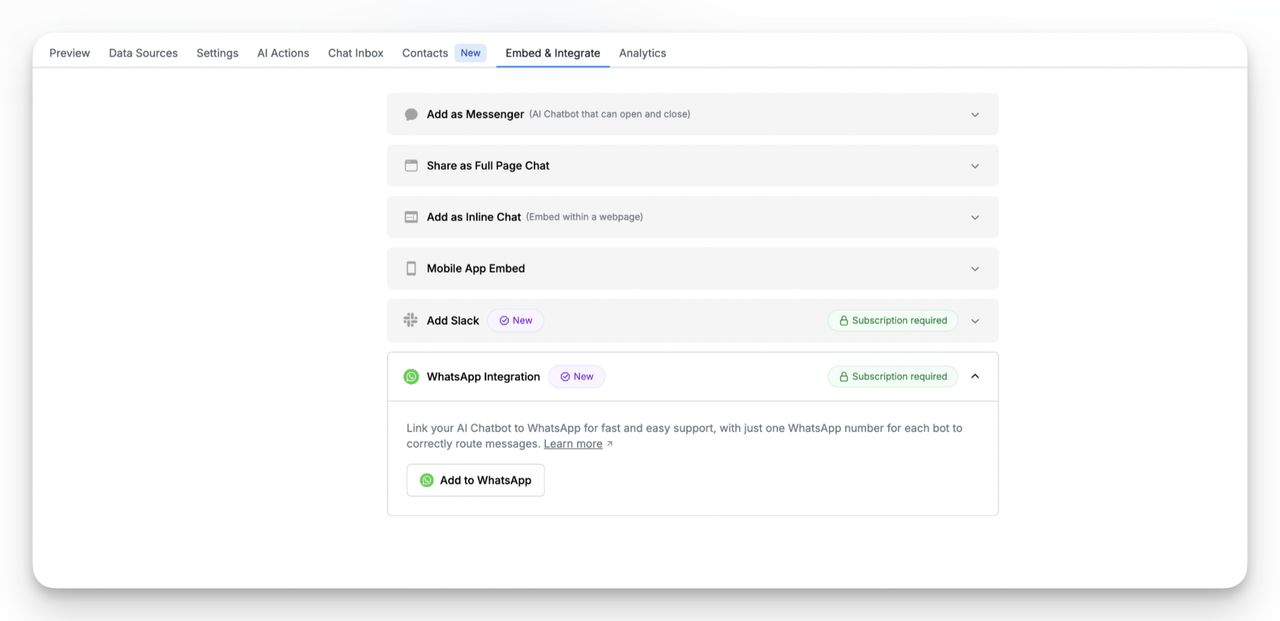Collapse the WhatsApp Integration section
Image resolution: width=1280 pixels, height=621 pixels.
coord(975,377)
